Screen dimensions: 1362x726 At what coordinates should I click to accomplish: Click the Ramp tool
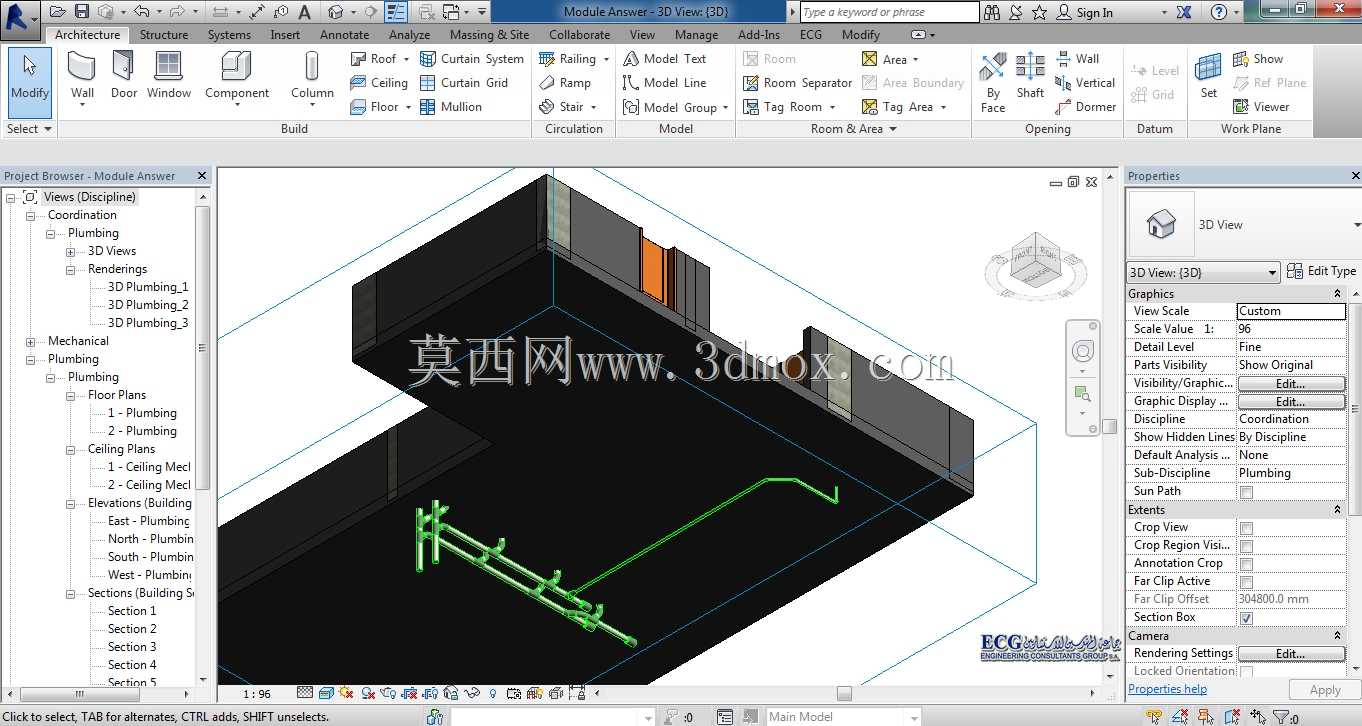coord(565,83)
